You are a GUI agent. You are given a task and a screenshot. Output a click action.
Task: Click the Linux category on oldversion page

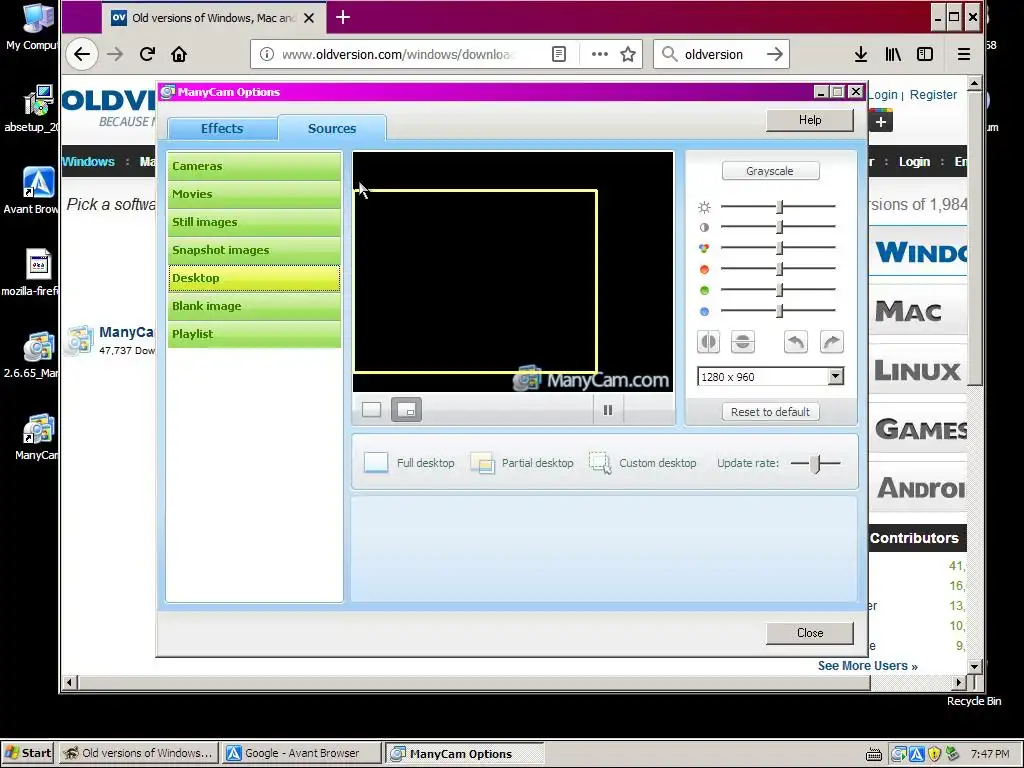pyautogui.click(x=917, y=372)
